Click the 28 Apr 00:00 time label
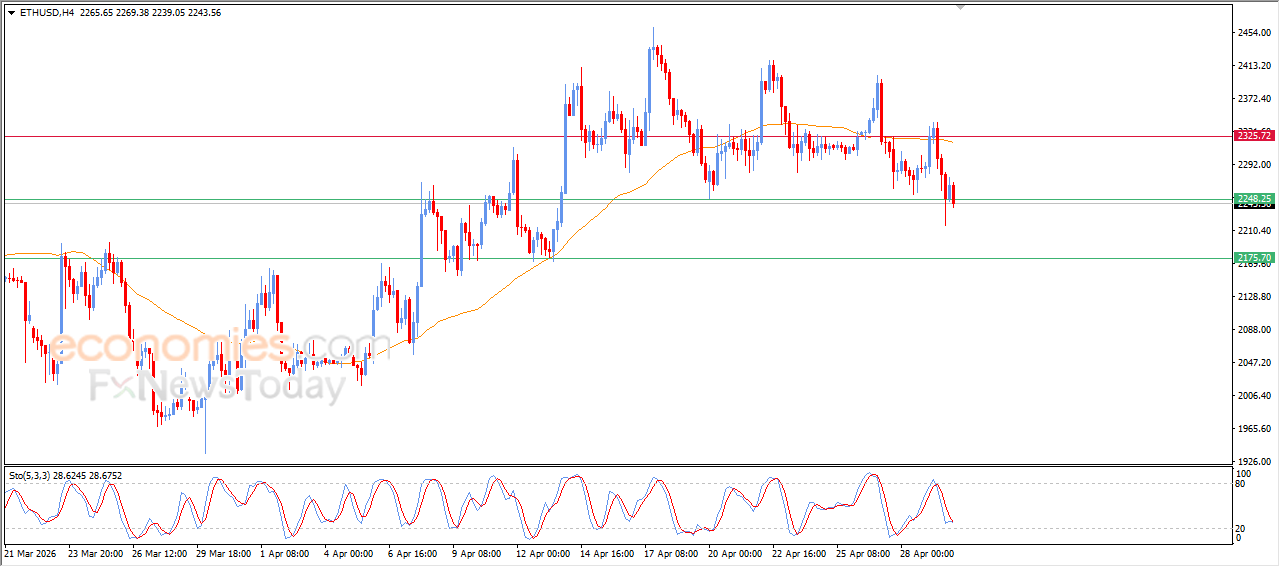The width and height of the screenshot is (1280, 567). click(x=926, y=552)
